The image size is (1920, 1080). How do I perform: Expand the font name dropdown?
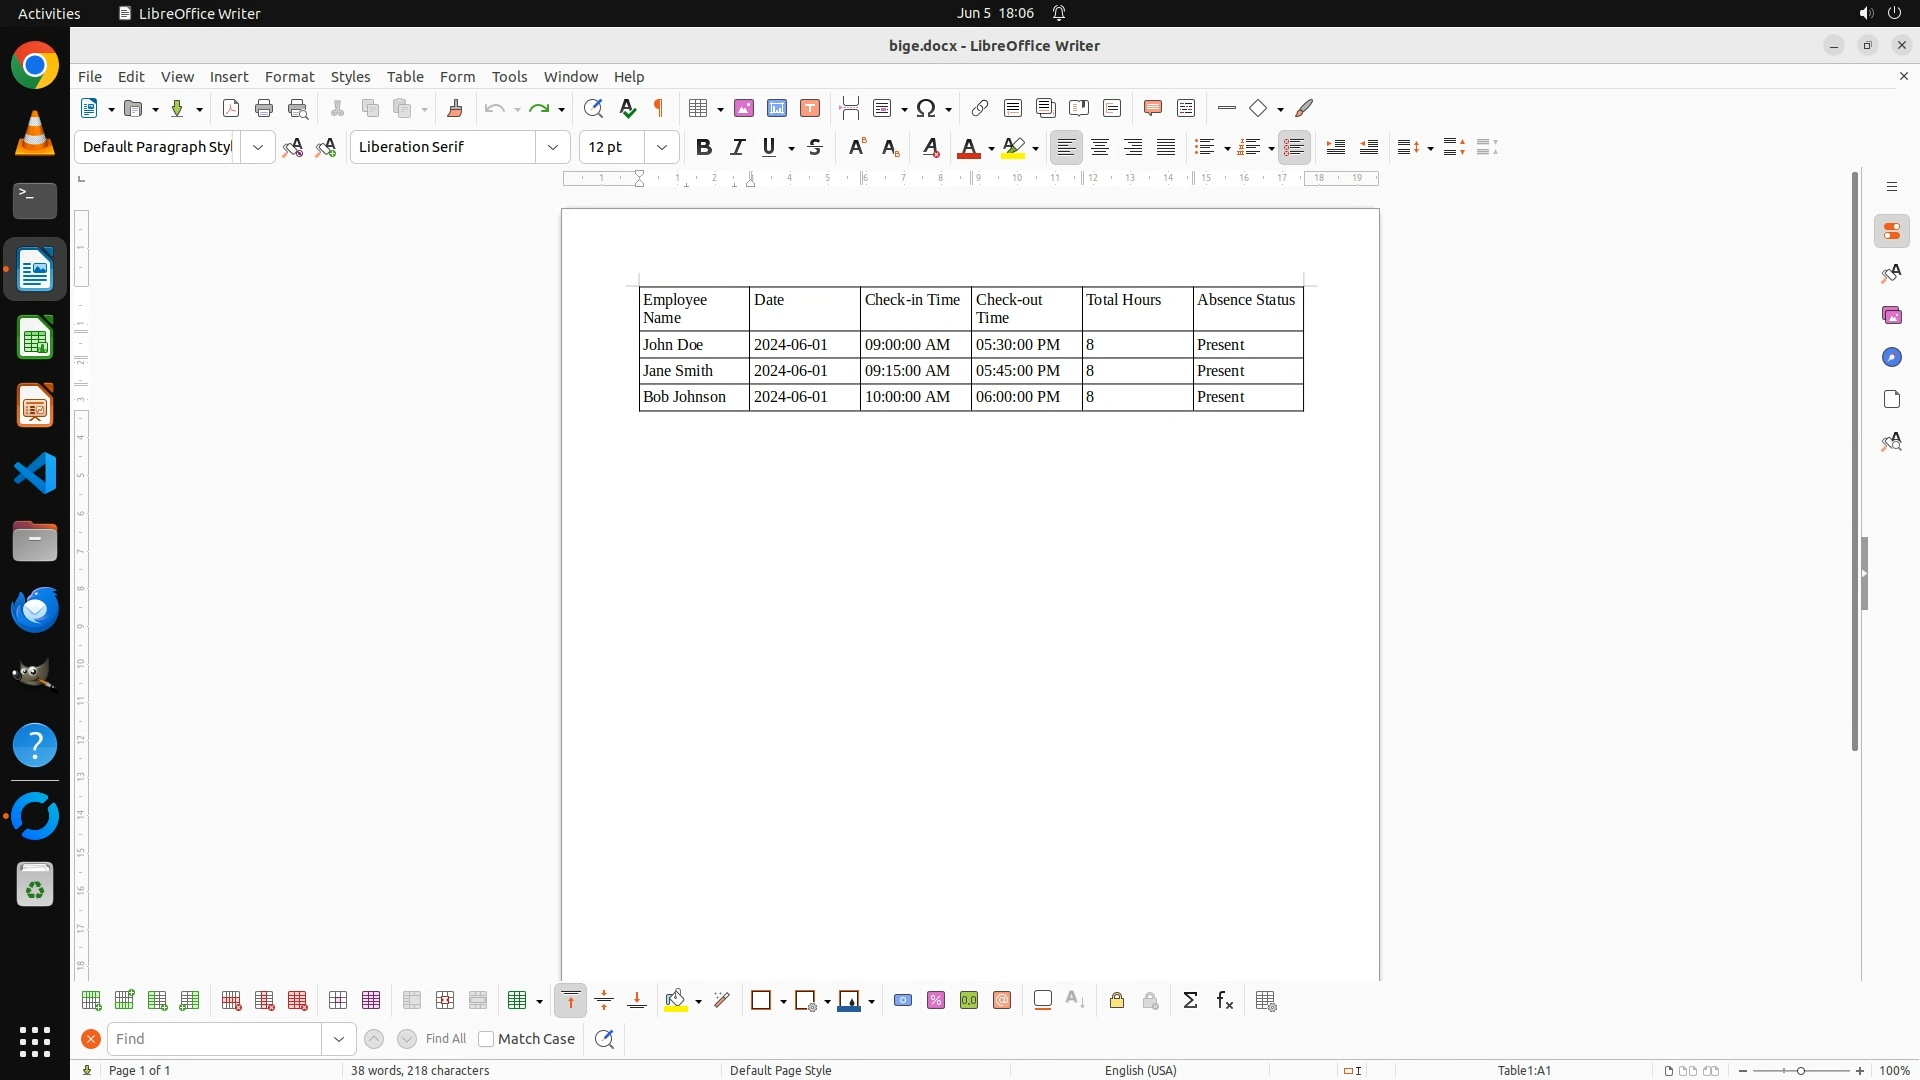(x=553, y=147)
